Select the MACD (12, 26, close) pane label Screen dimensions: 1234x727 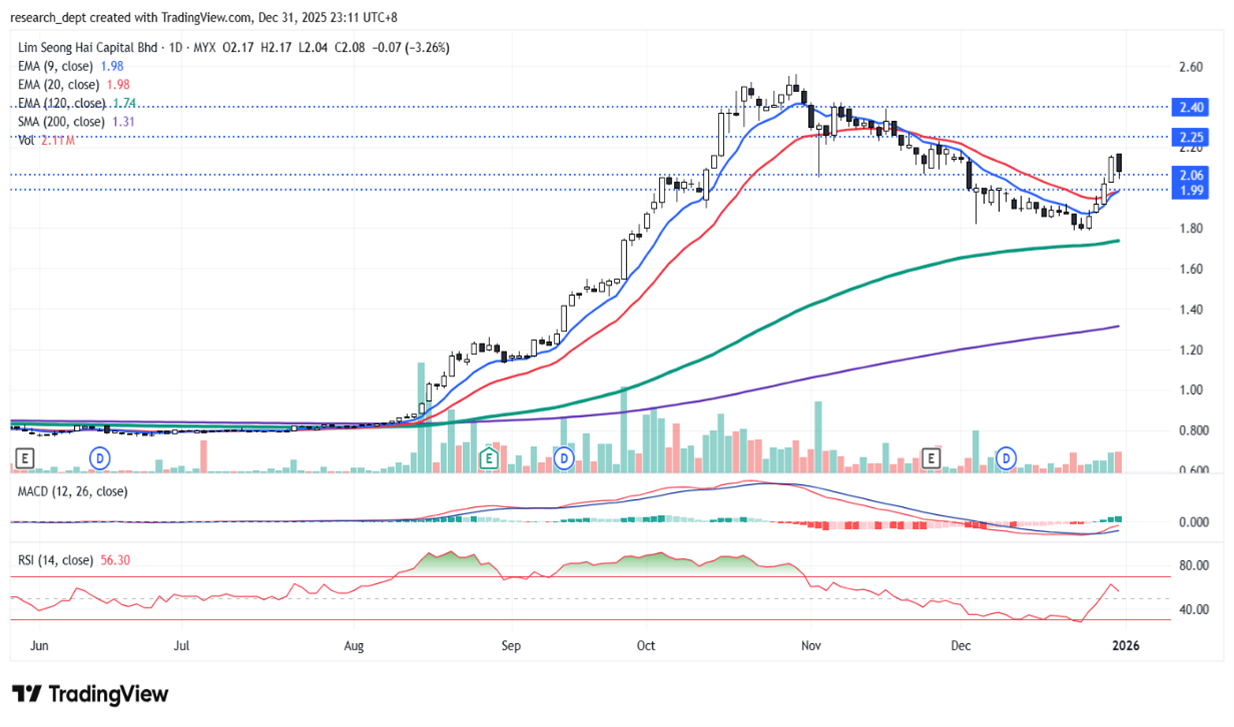pyautogui.click(x=73, y=491)
